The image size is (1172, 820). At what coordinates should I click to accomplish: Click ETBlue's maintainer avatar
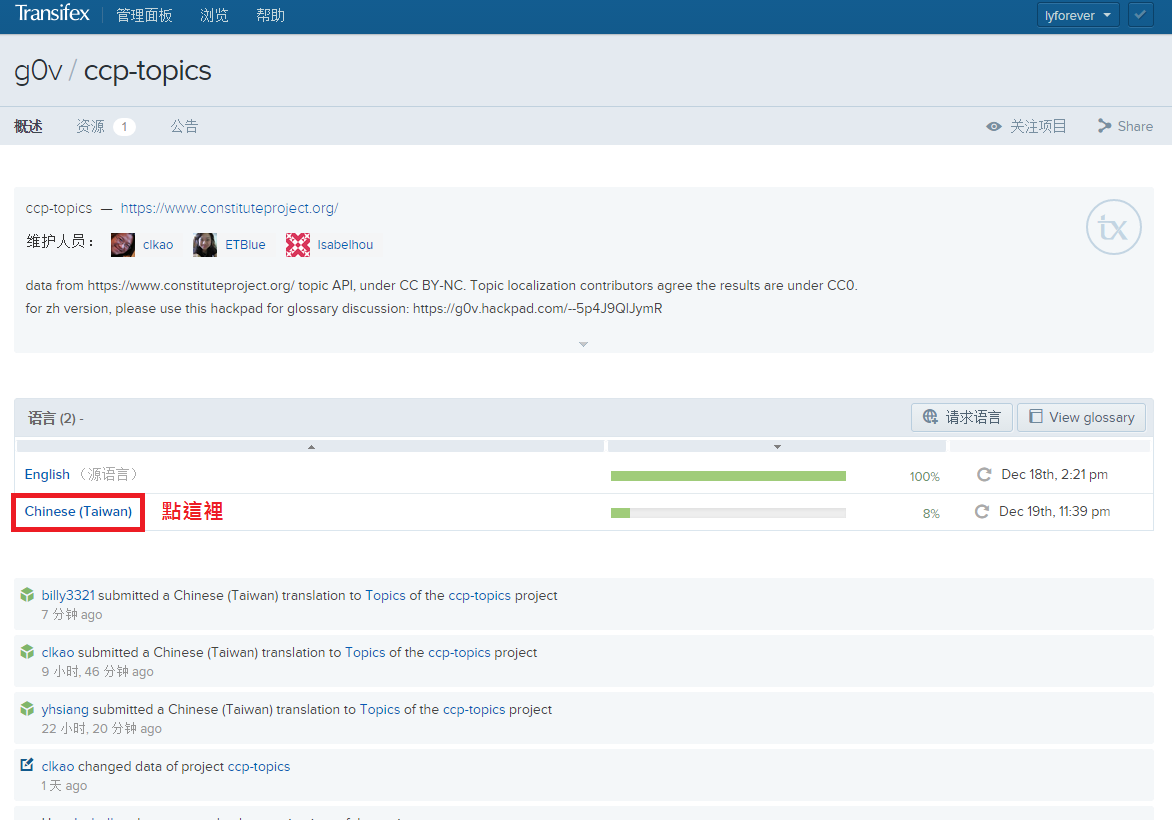point(205,244)
